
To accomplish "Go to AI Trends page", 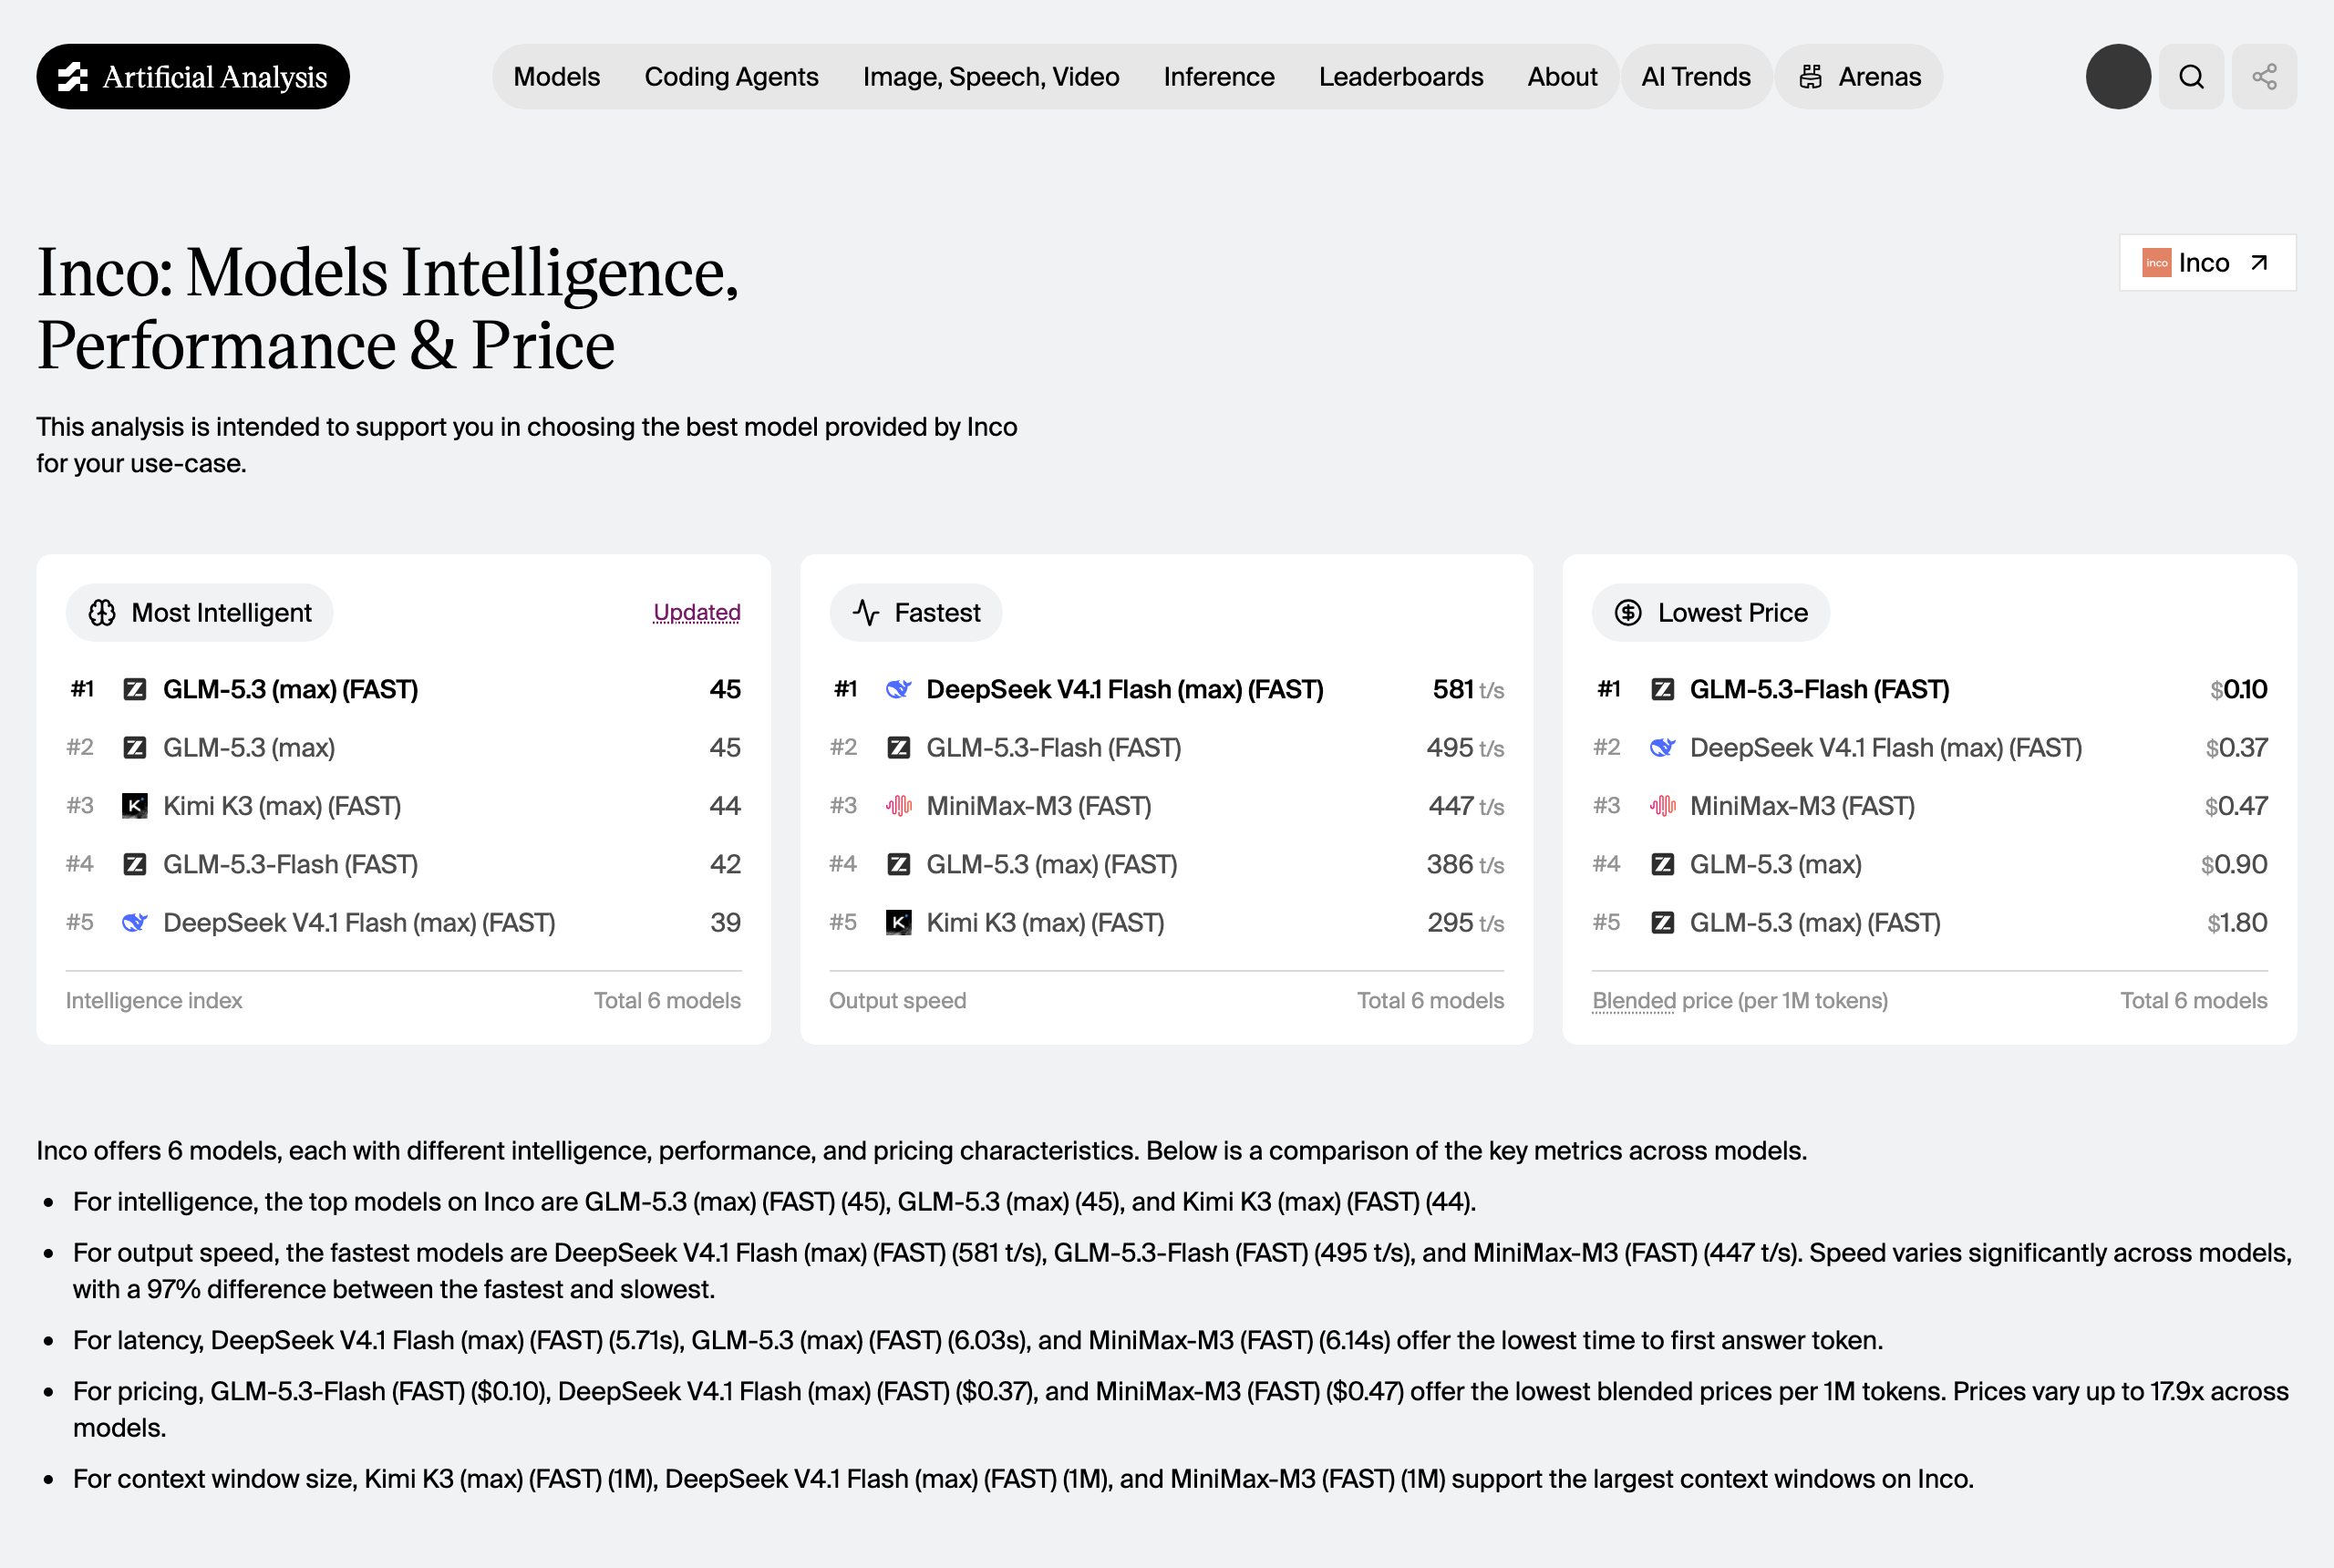I will point(1696,77).
